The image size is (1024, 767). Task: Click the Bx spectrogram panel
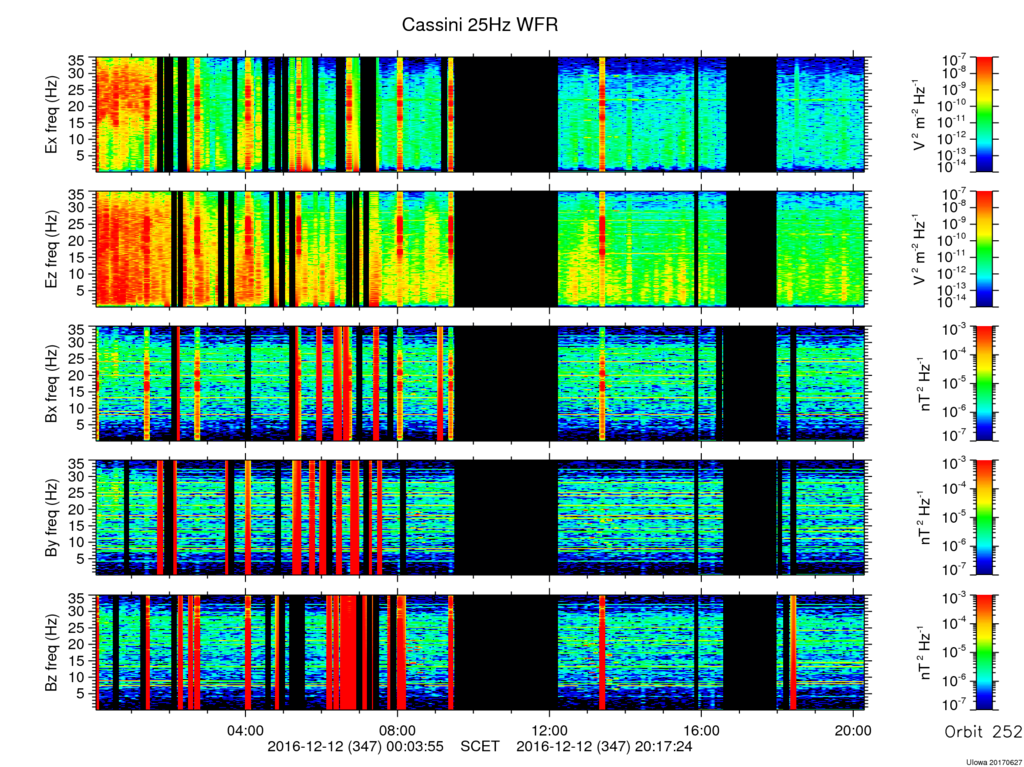(481, 384)
